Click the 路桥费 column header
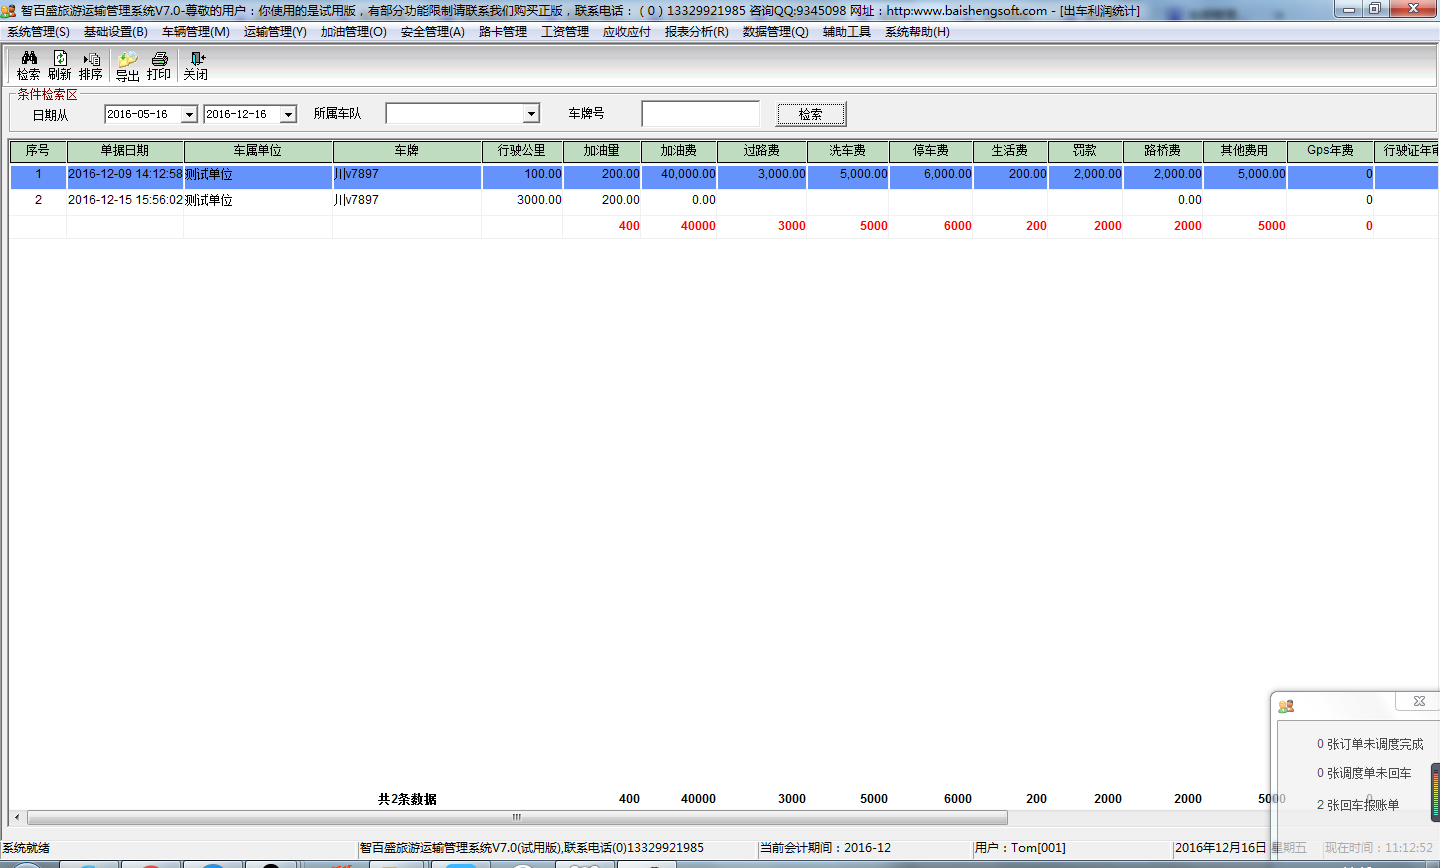The width and height of the screenshot is (1440, 868). pos(1163,151)
